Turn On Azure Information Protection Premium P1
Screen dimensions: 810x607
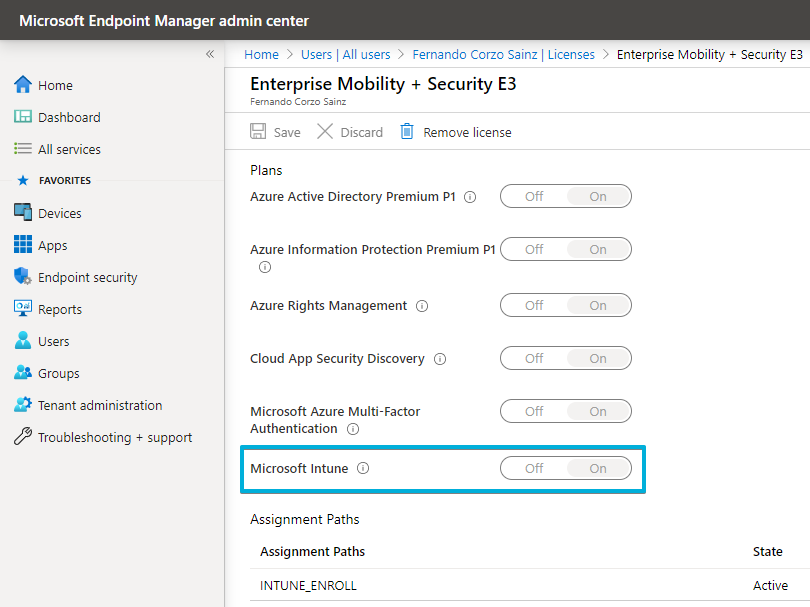[598, 250]
